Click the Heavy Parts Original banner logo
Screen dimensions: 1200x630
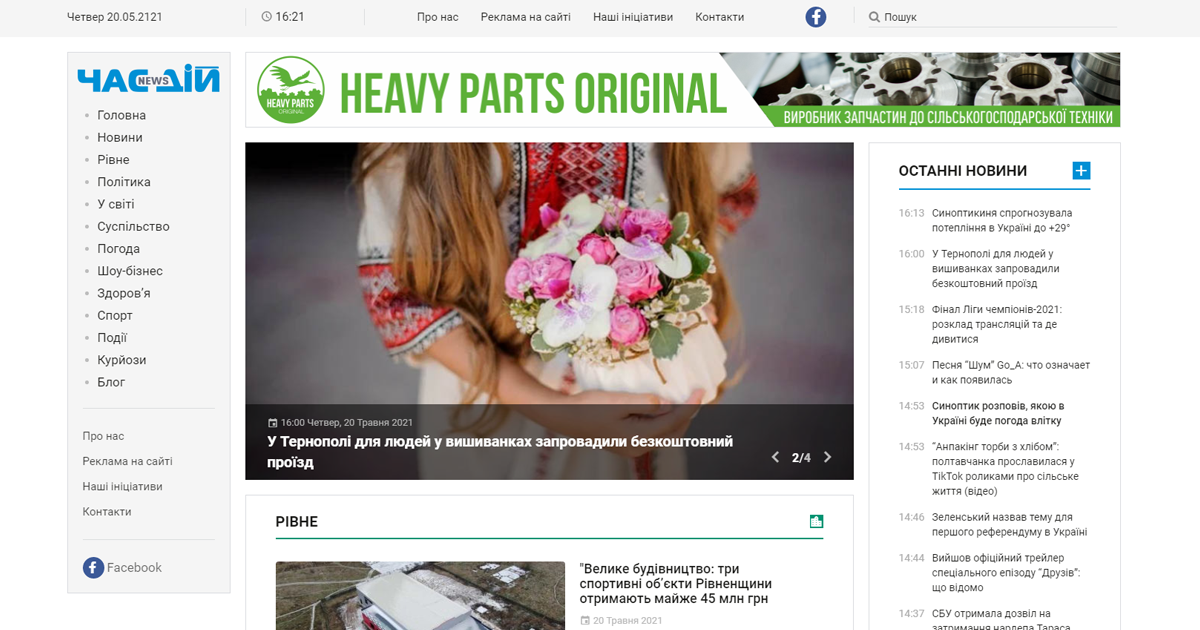pos(290,90)
